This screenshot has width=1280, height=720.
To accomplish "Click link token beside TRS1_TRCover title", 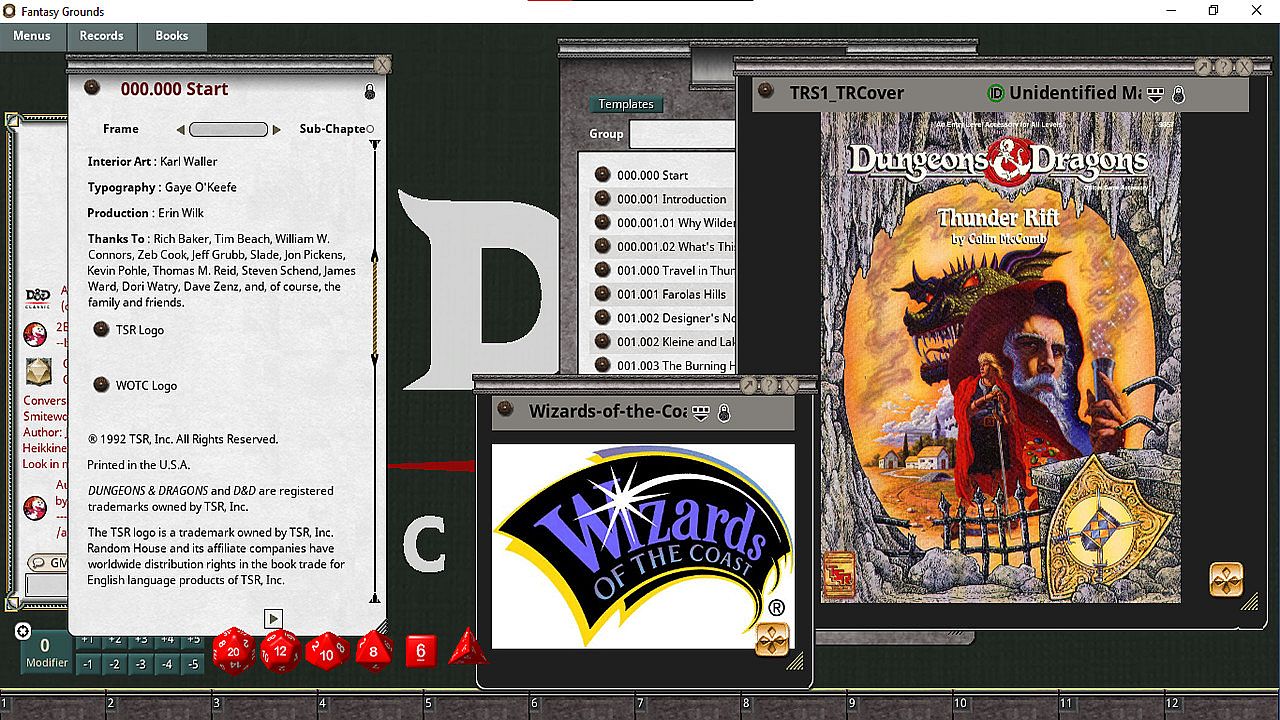I will 766,91.
